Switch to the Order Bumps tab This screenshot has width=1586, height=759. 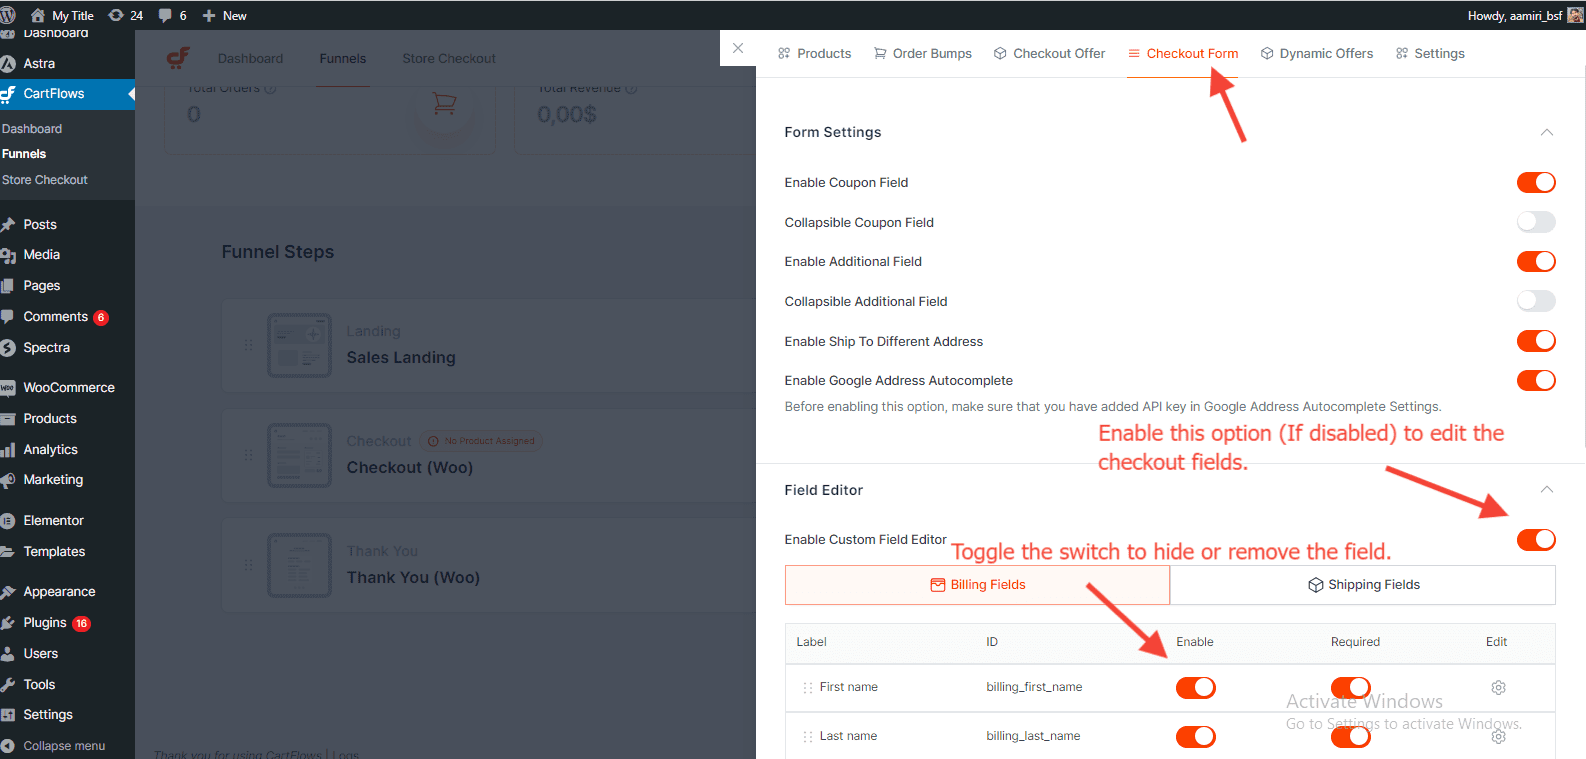tap(923, 54)
